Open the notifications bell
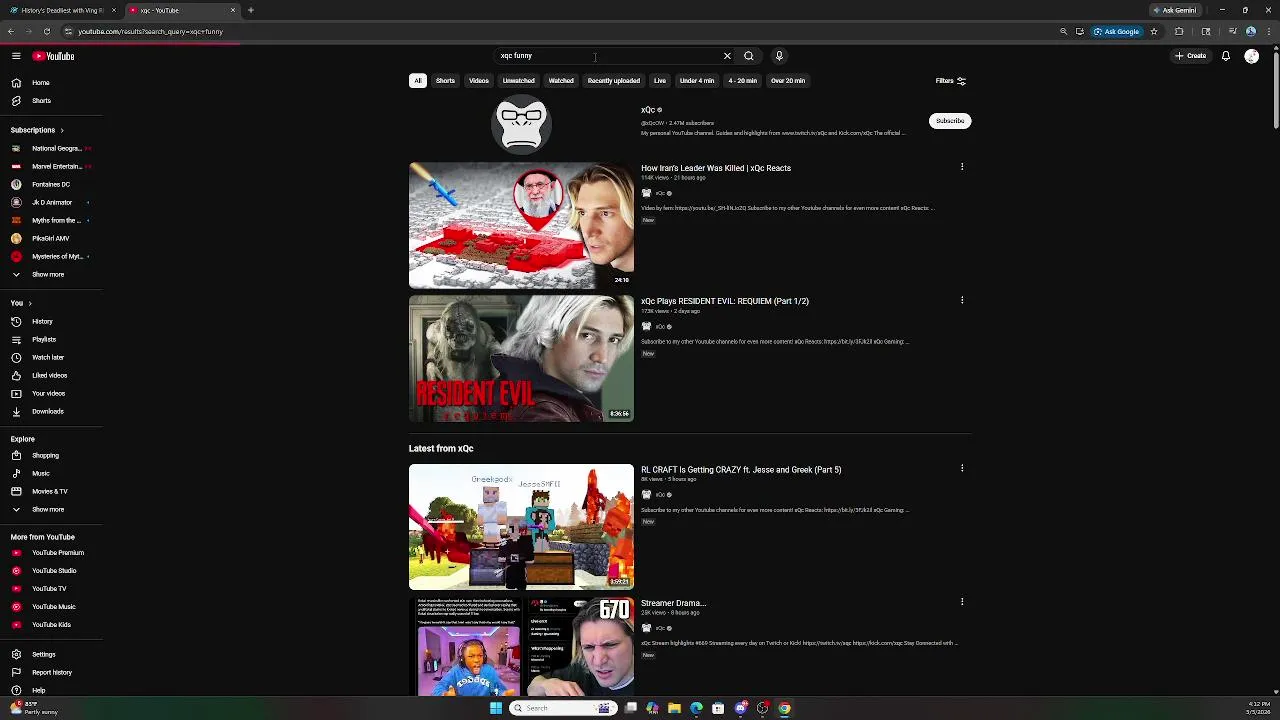Image resolution: width=1280 pixels, height=720 pixels. [1225, 56]
